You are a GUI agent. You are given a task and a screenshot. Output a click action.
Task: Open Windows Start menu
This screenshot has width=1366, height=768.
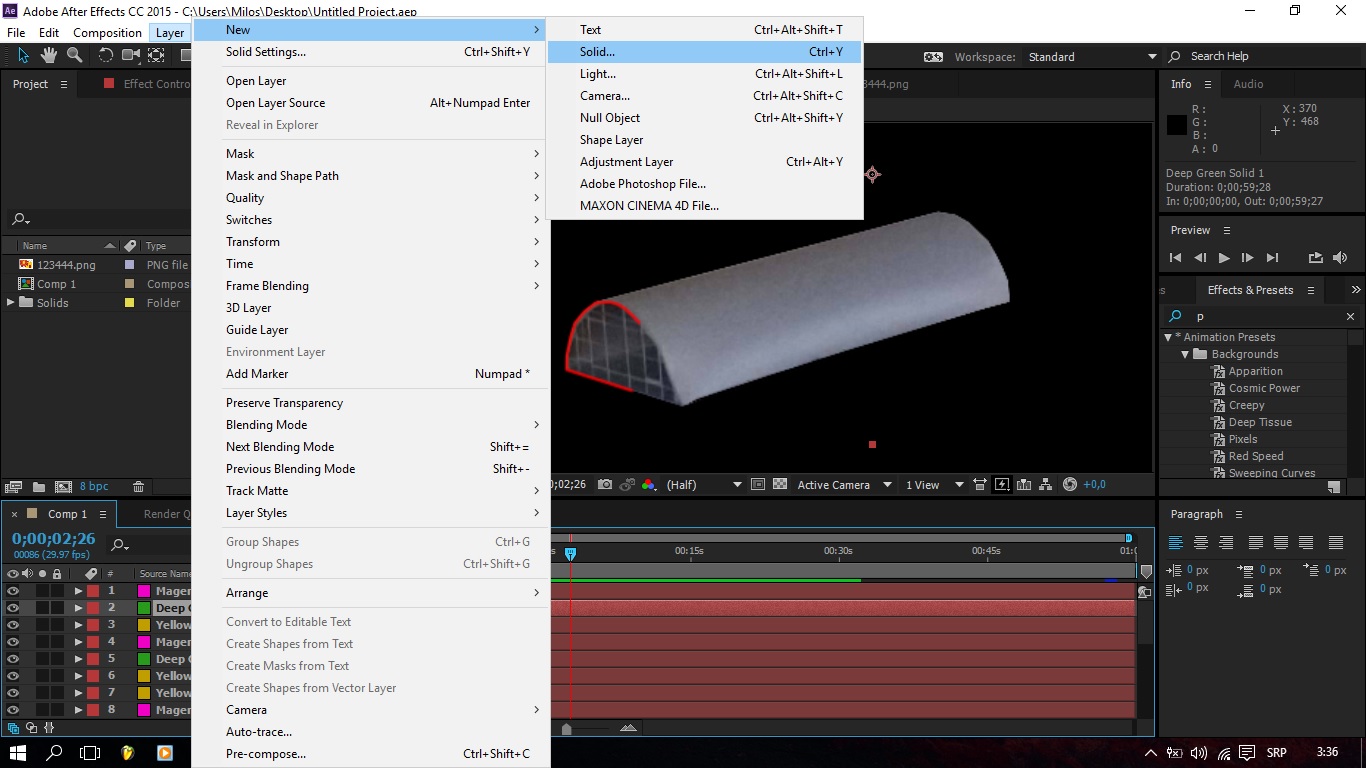[18, 752]
